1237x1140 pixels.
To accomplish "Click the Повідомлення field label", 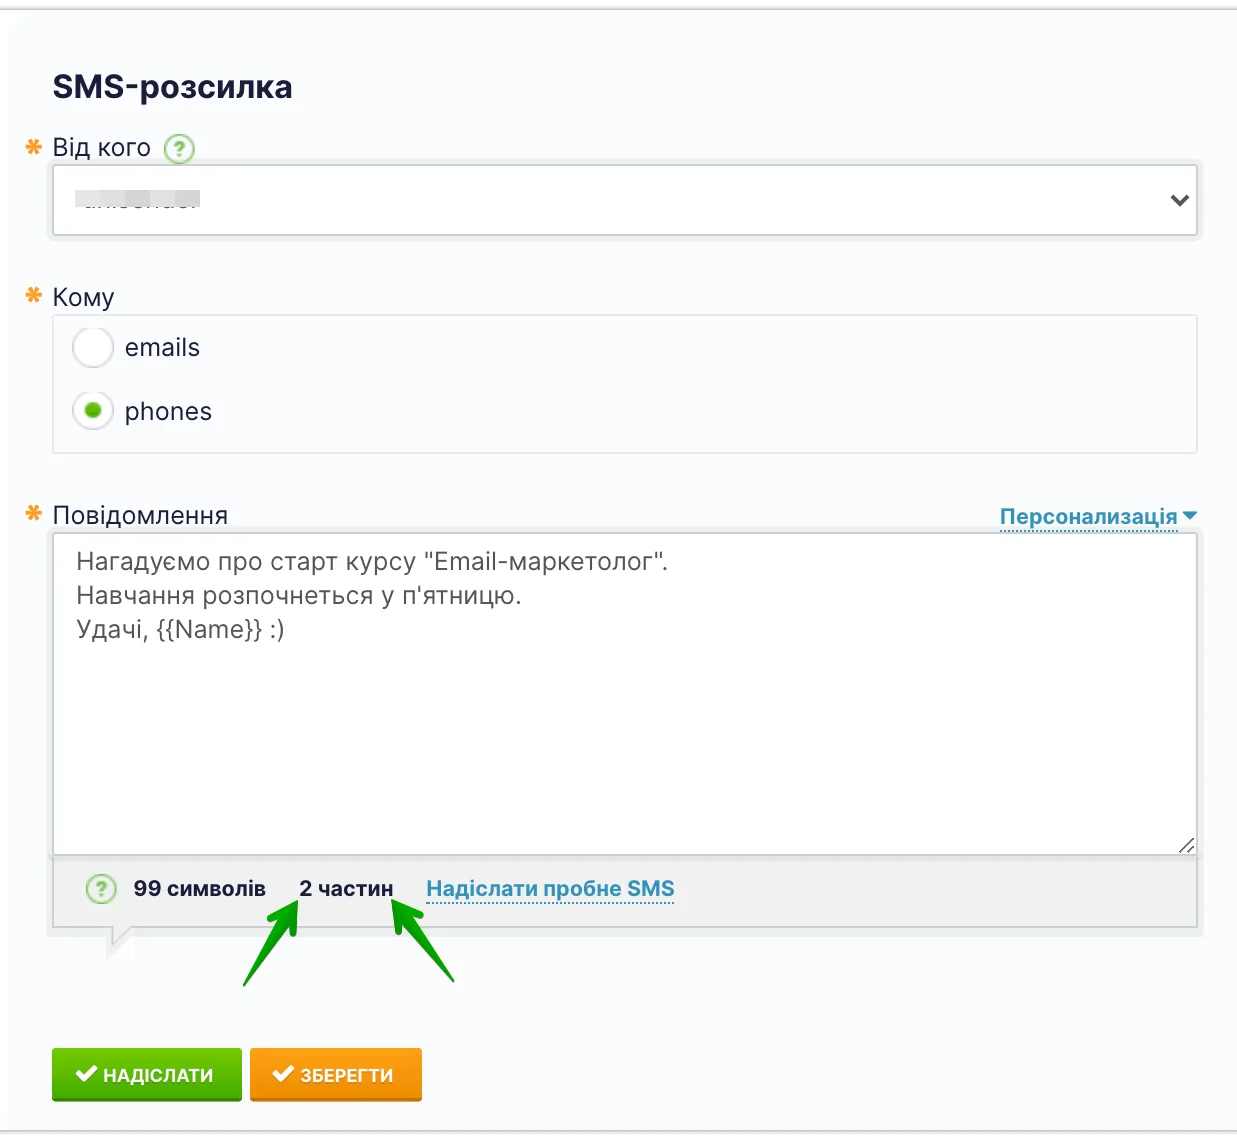I will point(140,515).
